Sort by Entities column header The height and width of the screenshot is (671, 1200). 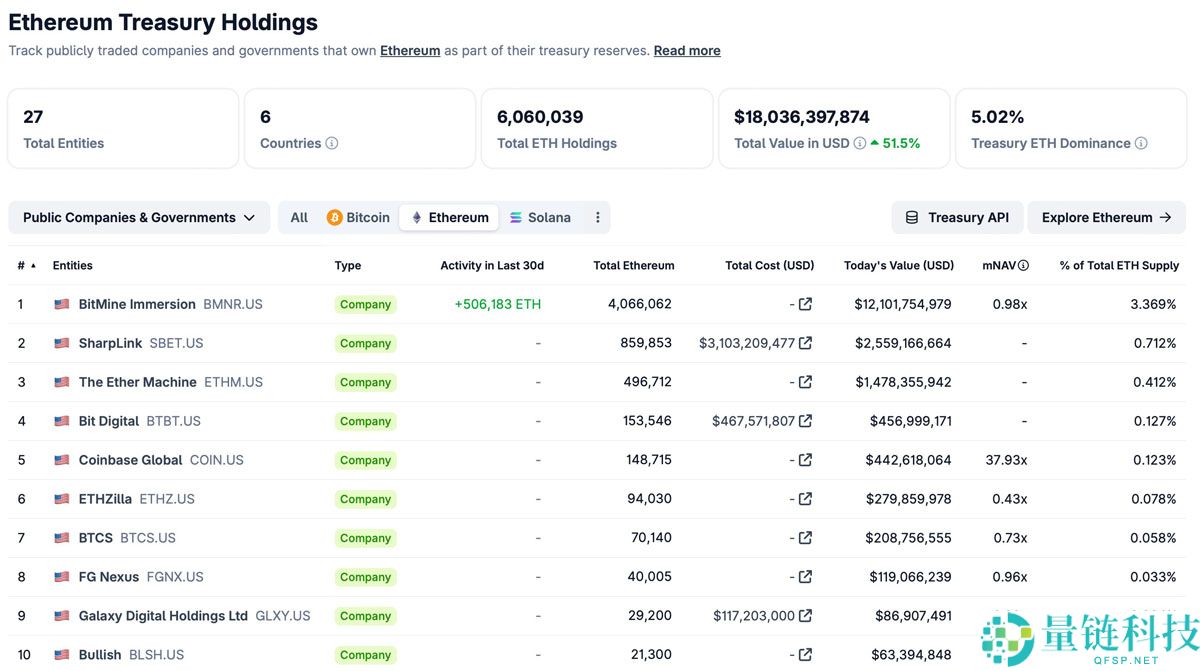73,266
